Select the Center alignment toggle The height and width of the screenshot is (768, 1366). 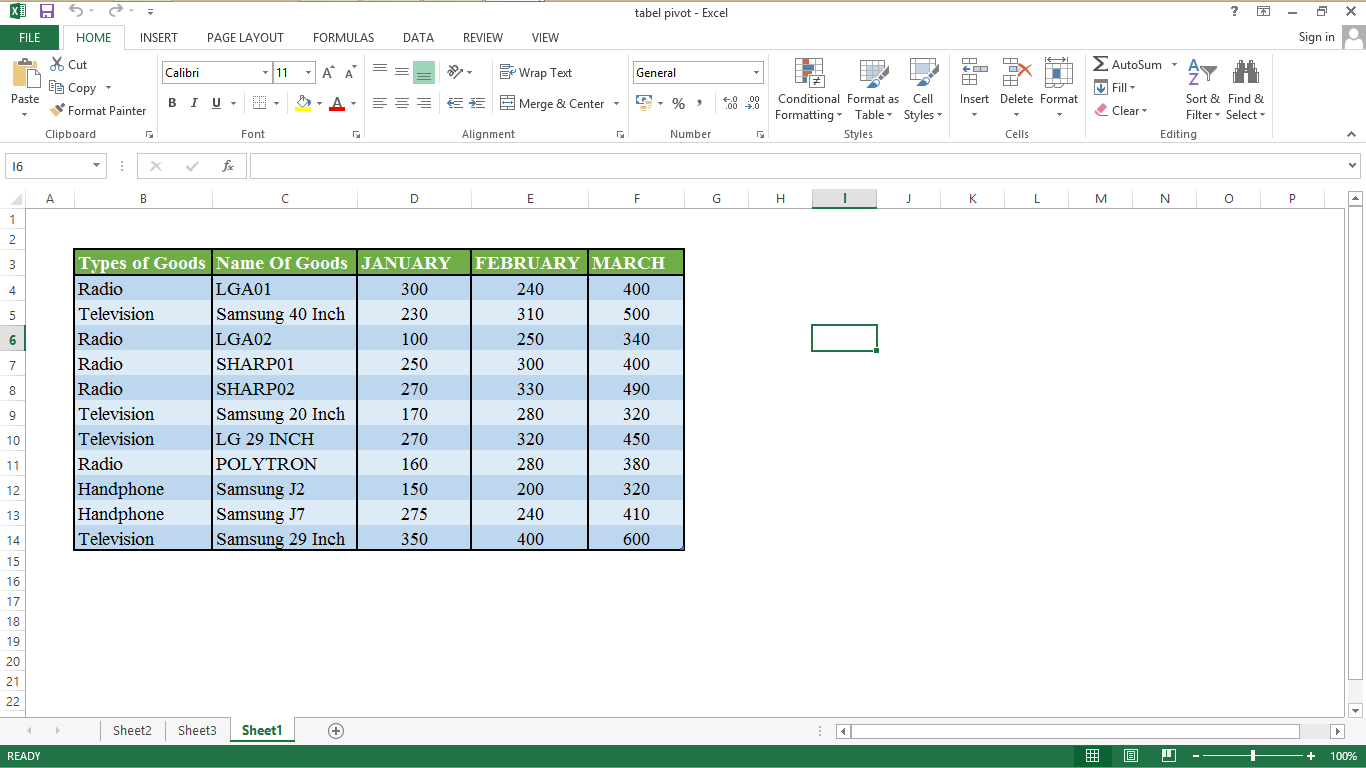point(402,103)
